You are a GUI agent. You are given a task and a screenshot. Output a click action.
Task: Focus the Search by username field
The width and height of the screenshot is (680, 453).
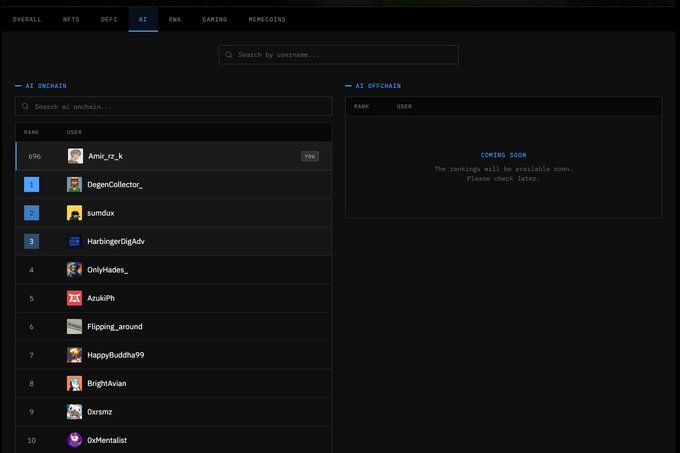(339, 55)
